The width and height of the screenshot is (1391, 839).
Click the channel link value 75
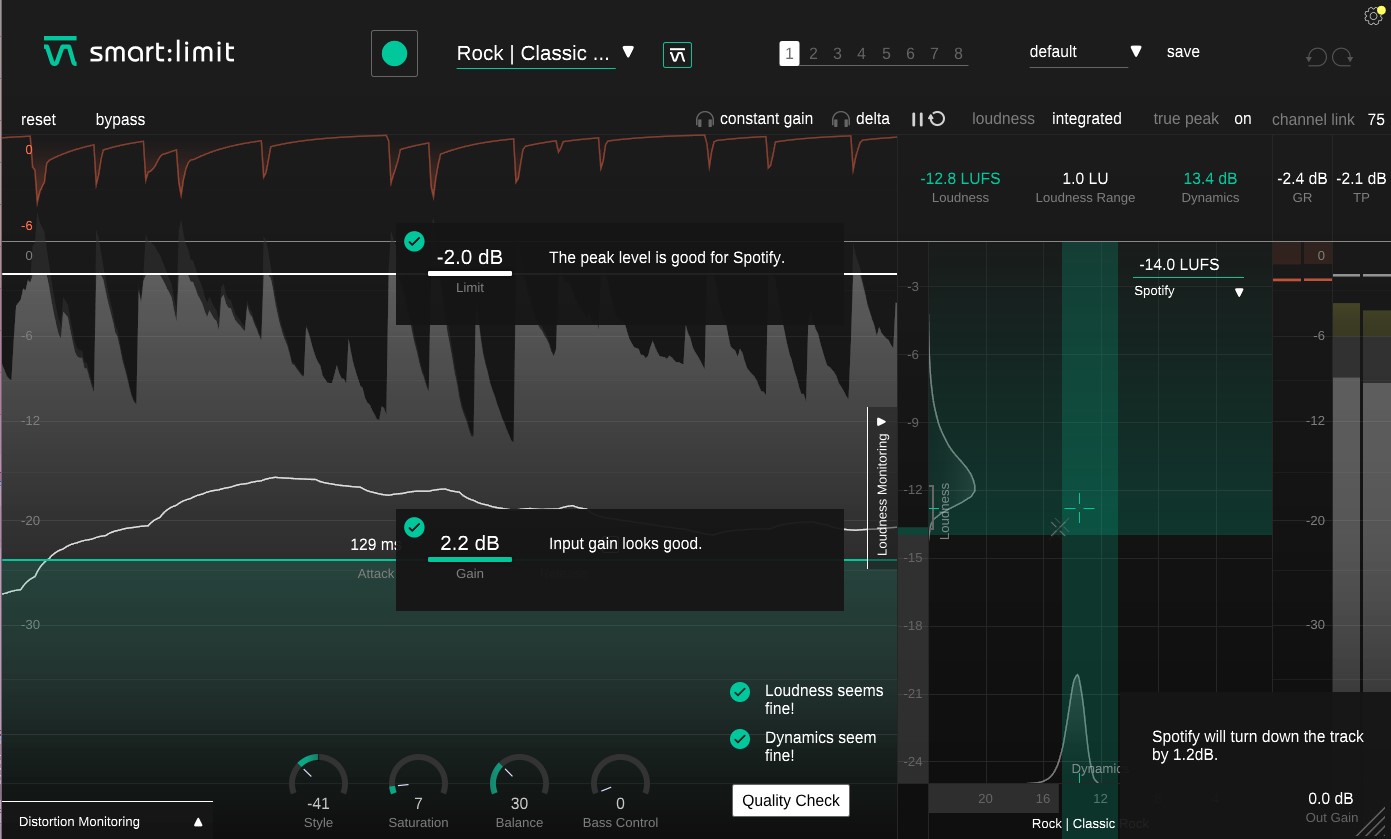click(x=1377, y=120)
